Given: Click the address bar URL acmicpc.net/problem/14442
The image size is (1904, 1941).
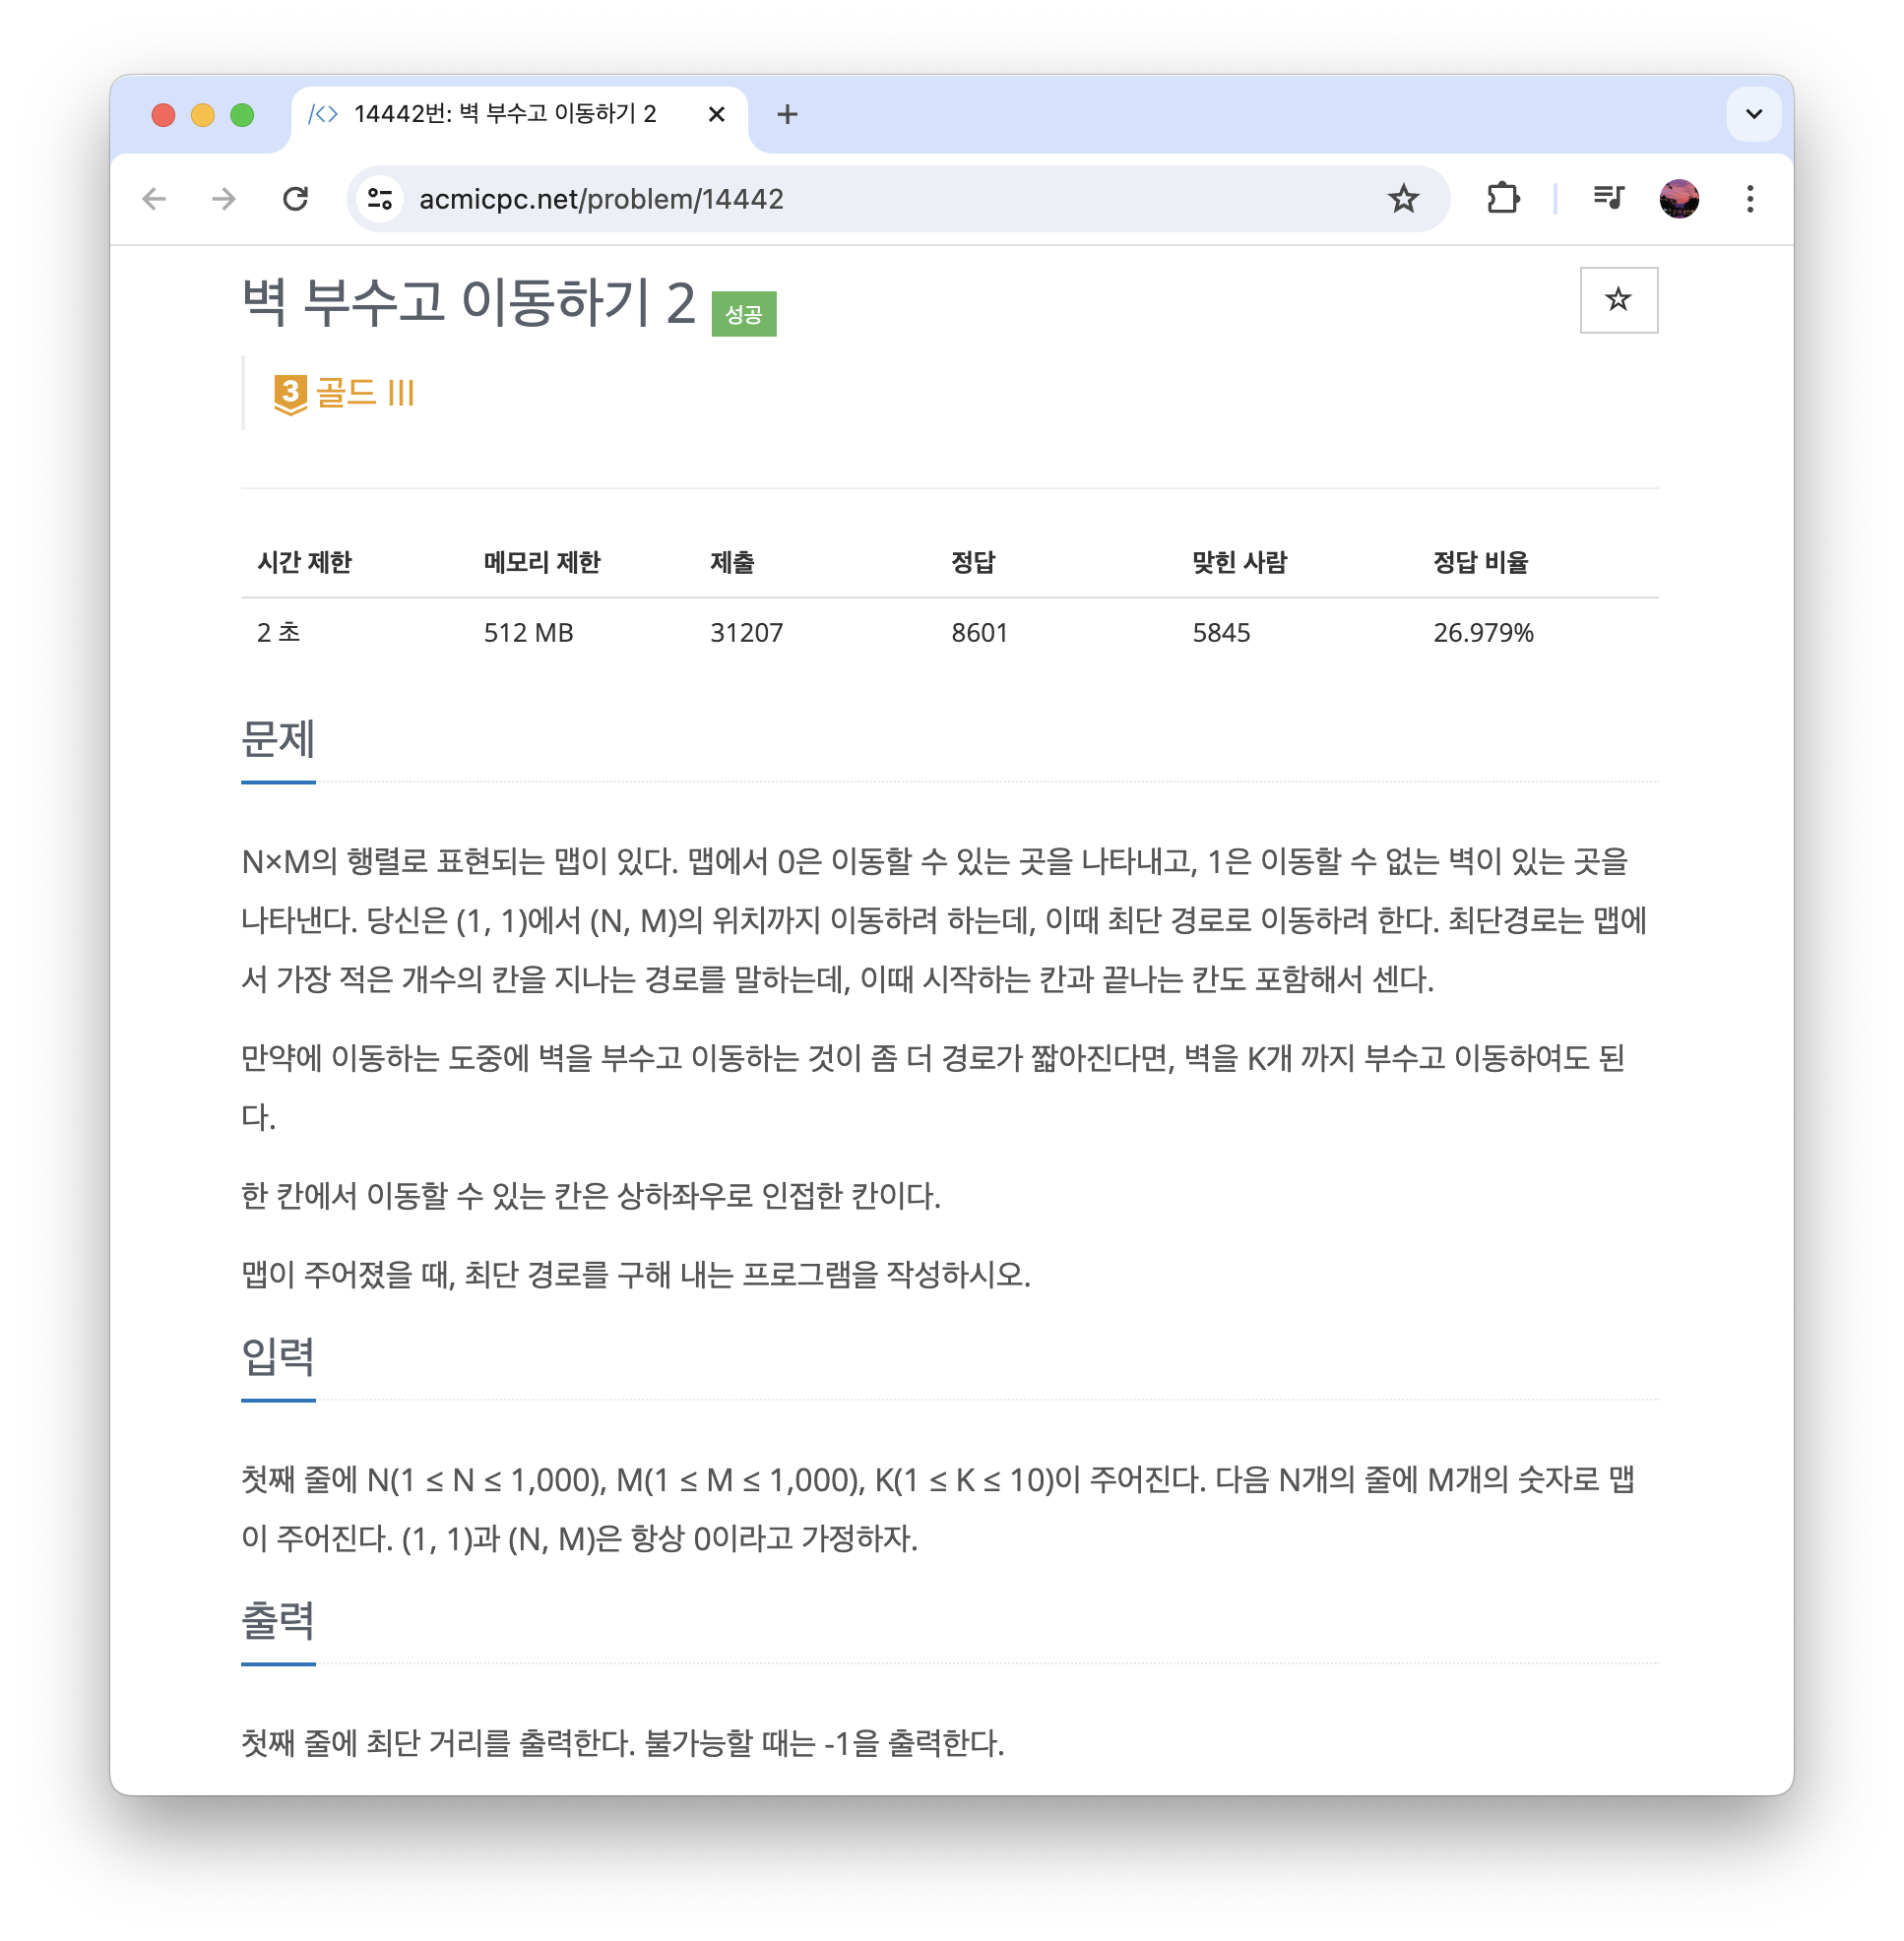Looking at the screenshot, I should point(601,199).
